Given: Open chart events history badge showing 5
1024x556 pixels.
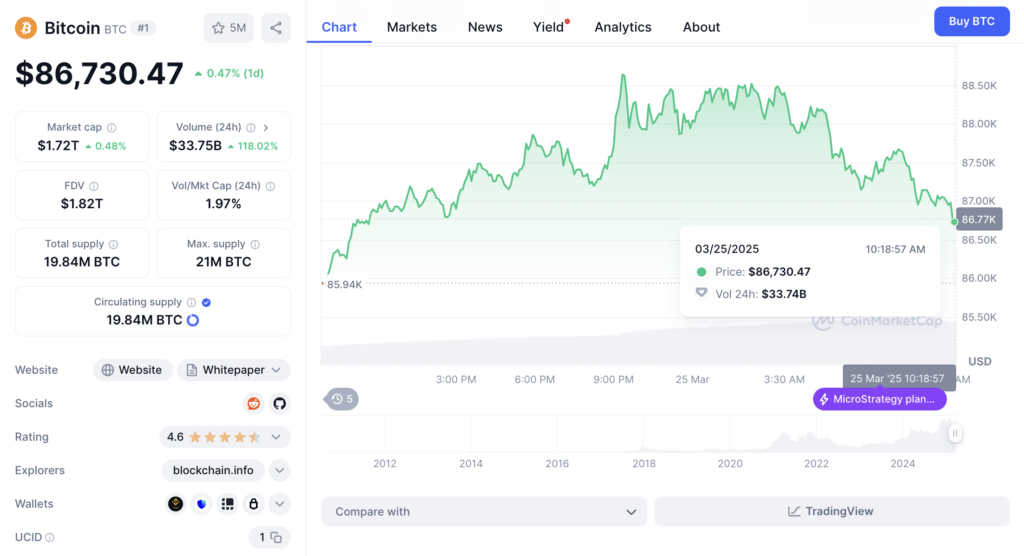Looking at the screenshot, I should (342, 399).
